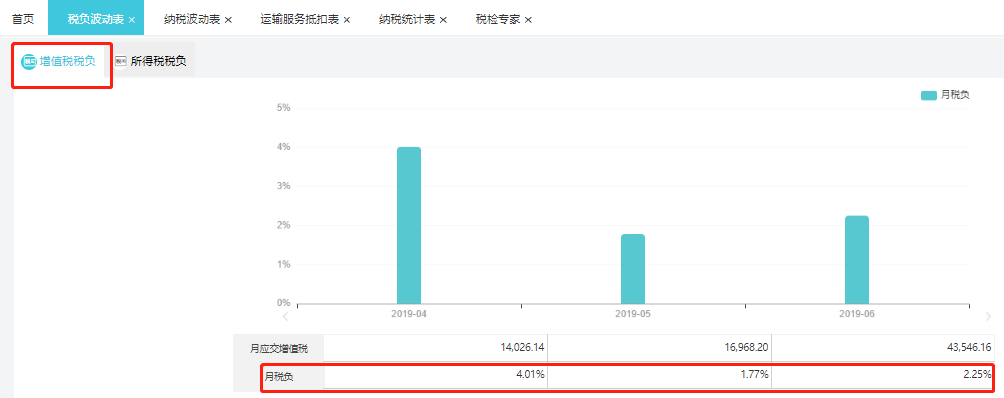The height and width of the screenshot is (398, 1004).
Task: Click the 2019-06 bar in chart
Action: coord(857,260)
